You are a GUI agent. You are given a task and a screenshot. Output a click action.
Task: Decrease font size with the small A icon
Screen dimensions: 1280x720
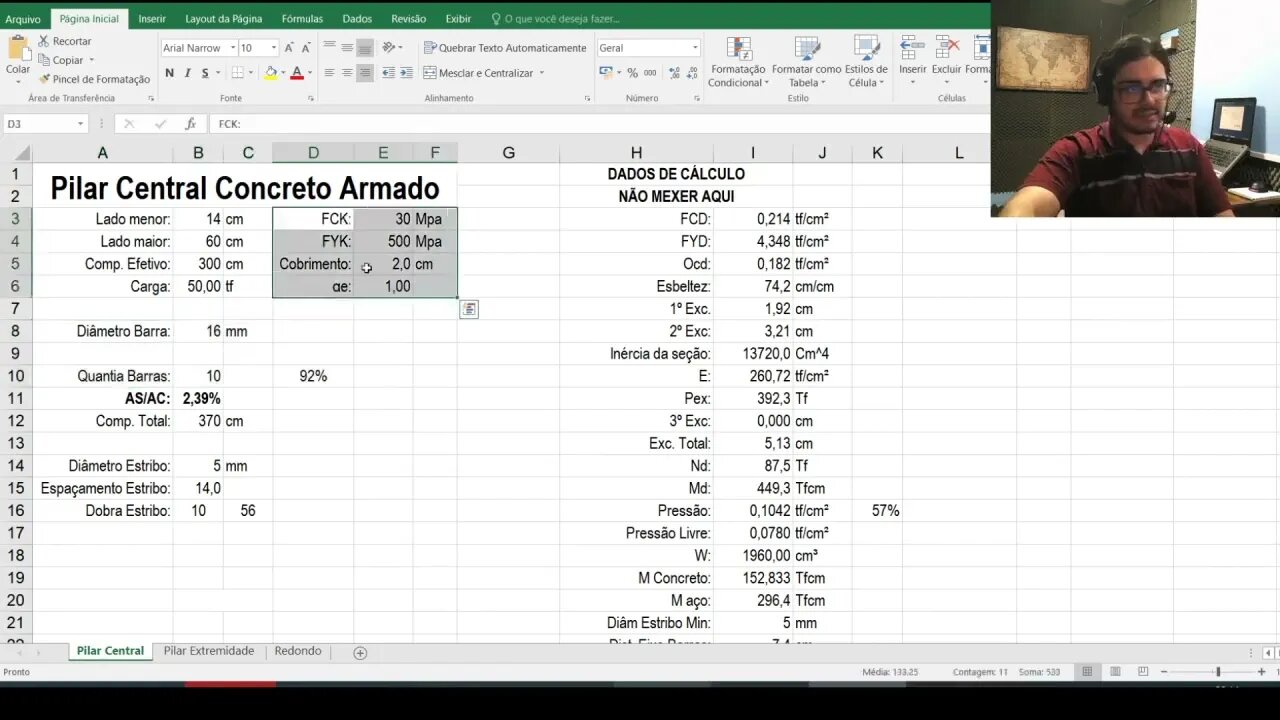point(306,48)
